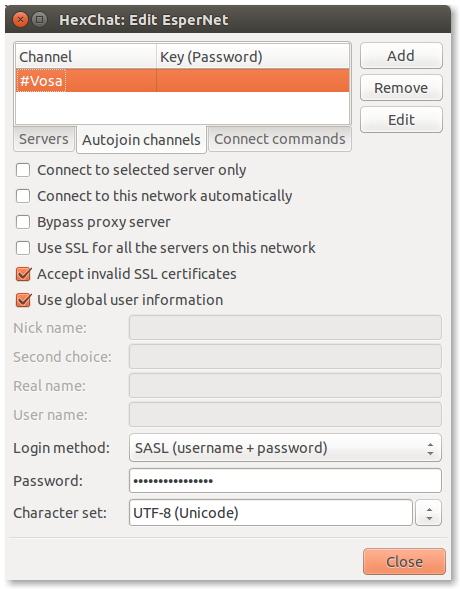
Task: Click the UTF-8 Character set field
Action: pyautogui.click(x=271, y=513)
